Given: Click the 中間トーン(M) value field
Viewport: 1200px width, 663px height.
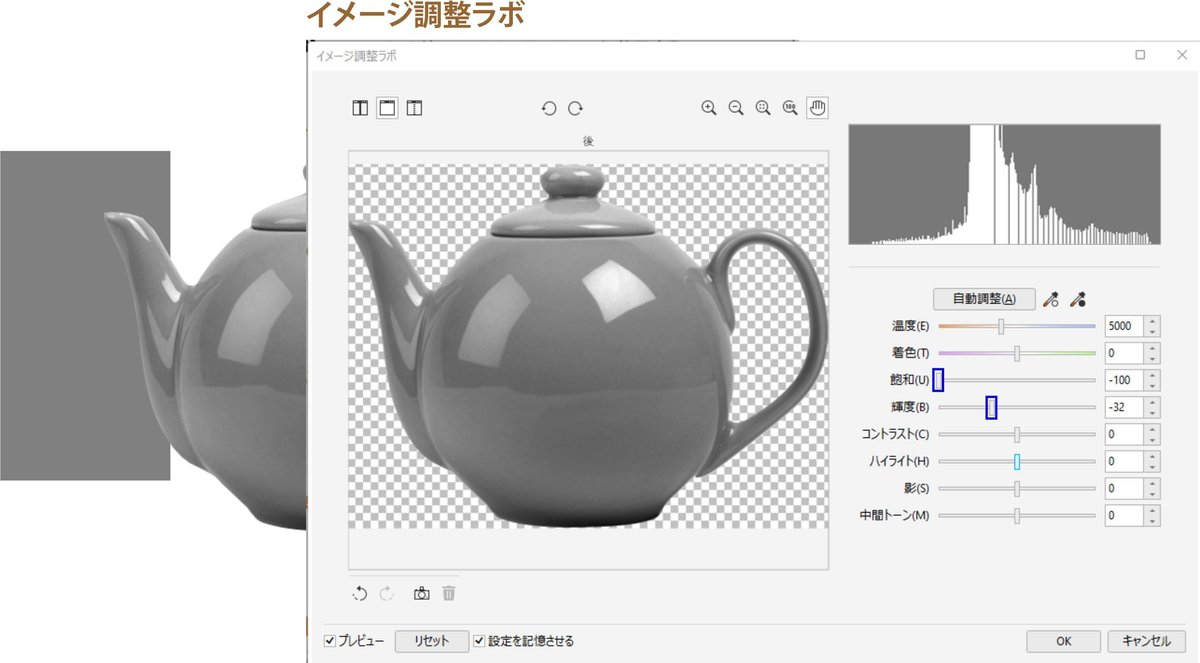Looking at the screenshot, I should pos(1124,515).
